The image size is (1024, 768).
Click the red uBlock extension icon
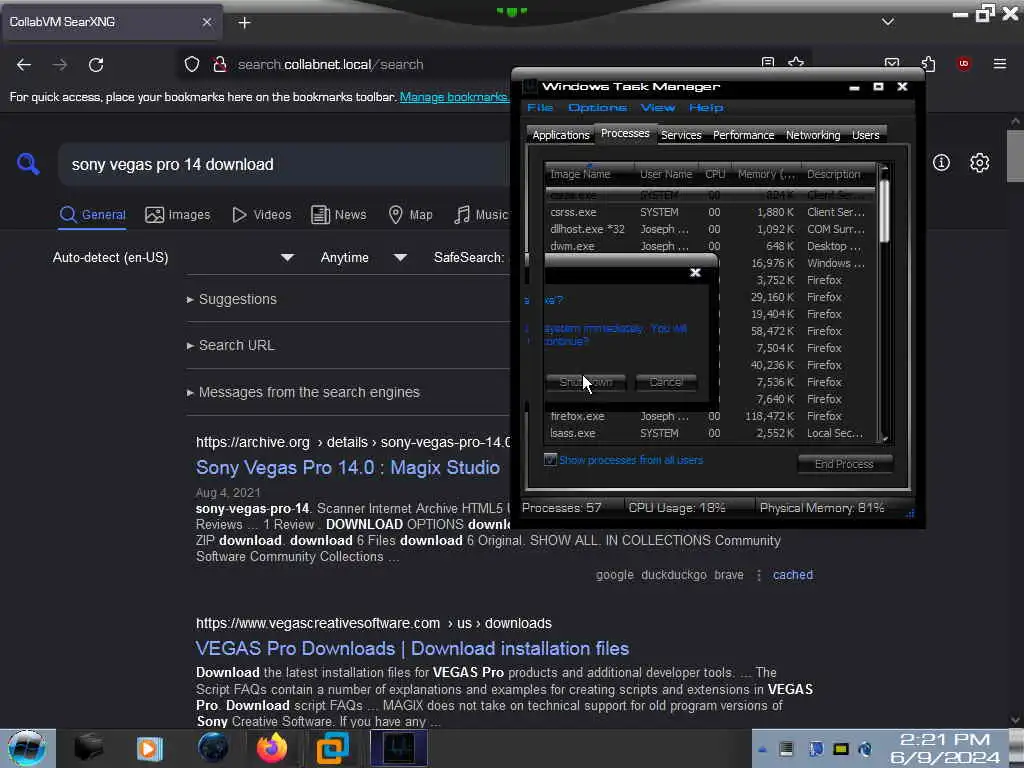tap(963, 63)
